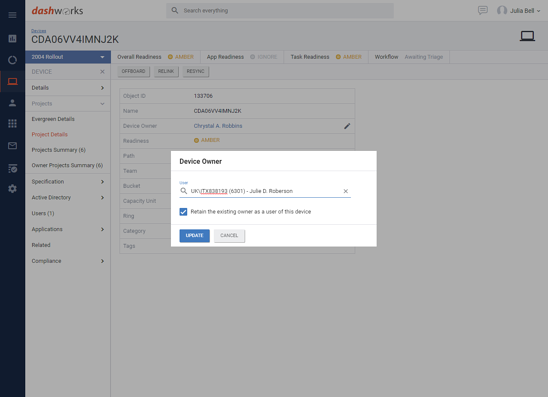The image size is (548, 397).
Task: Click the Search everything field
Action: click(280, 10)
